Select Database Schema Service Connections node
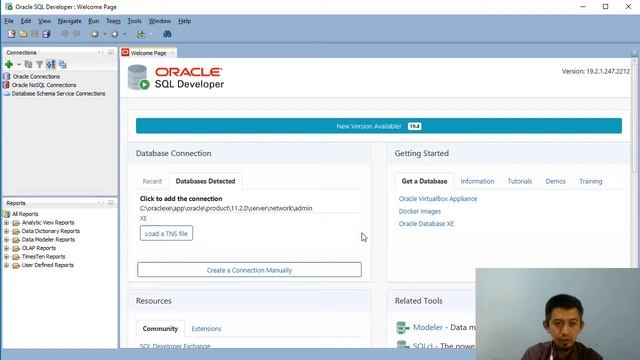 click(58, 93)
